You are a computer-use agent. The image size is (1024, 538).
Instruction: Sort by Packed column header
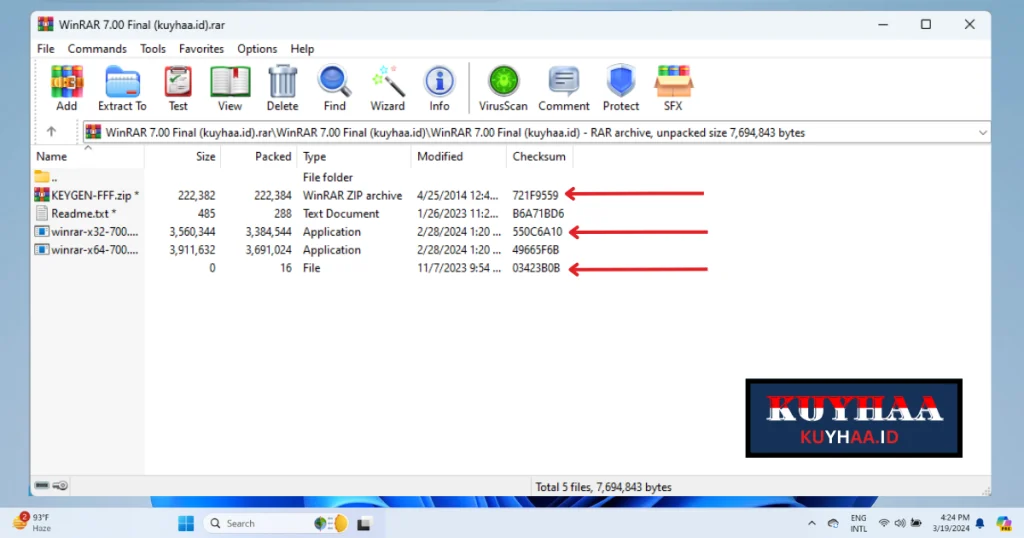click(259, 157)
